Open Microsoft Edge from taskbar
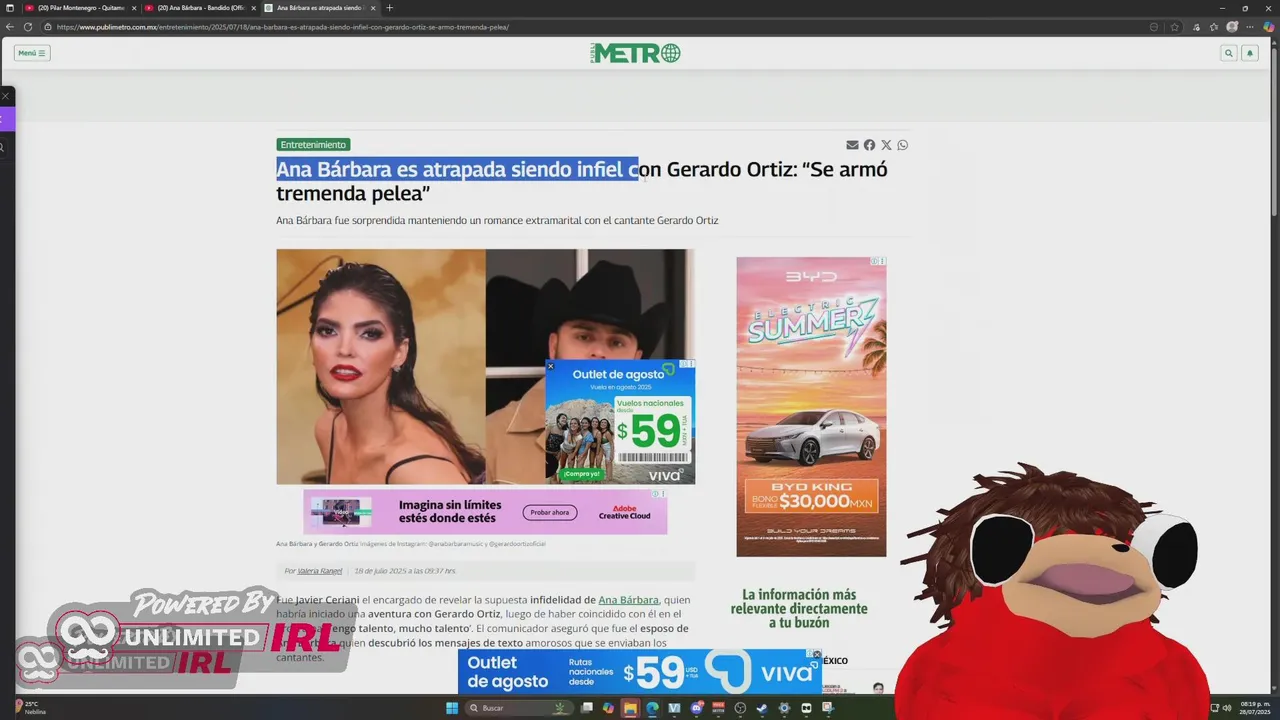Screen dimensions: 1280x720 pyautogui.click(x=652, y=708)
